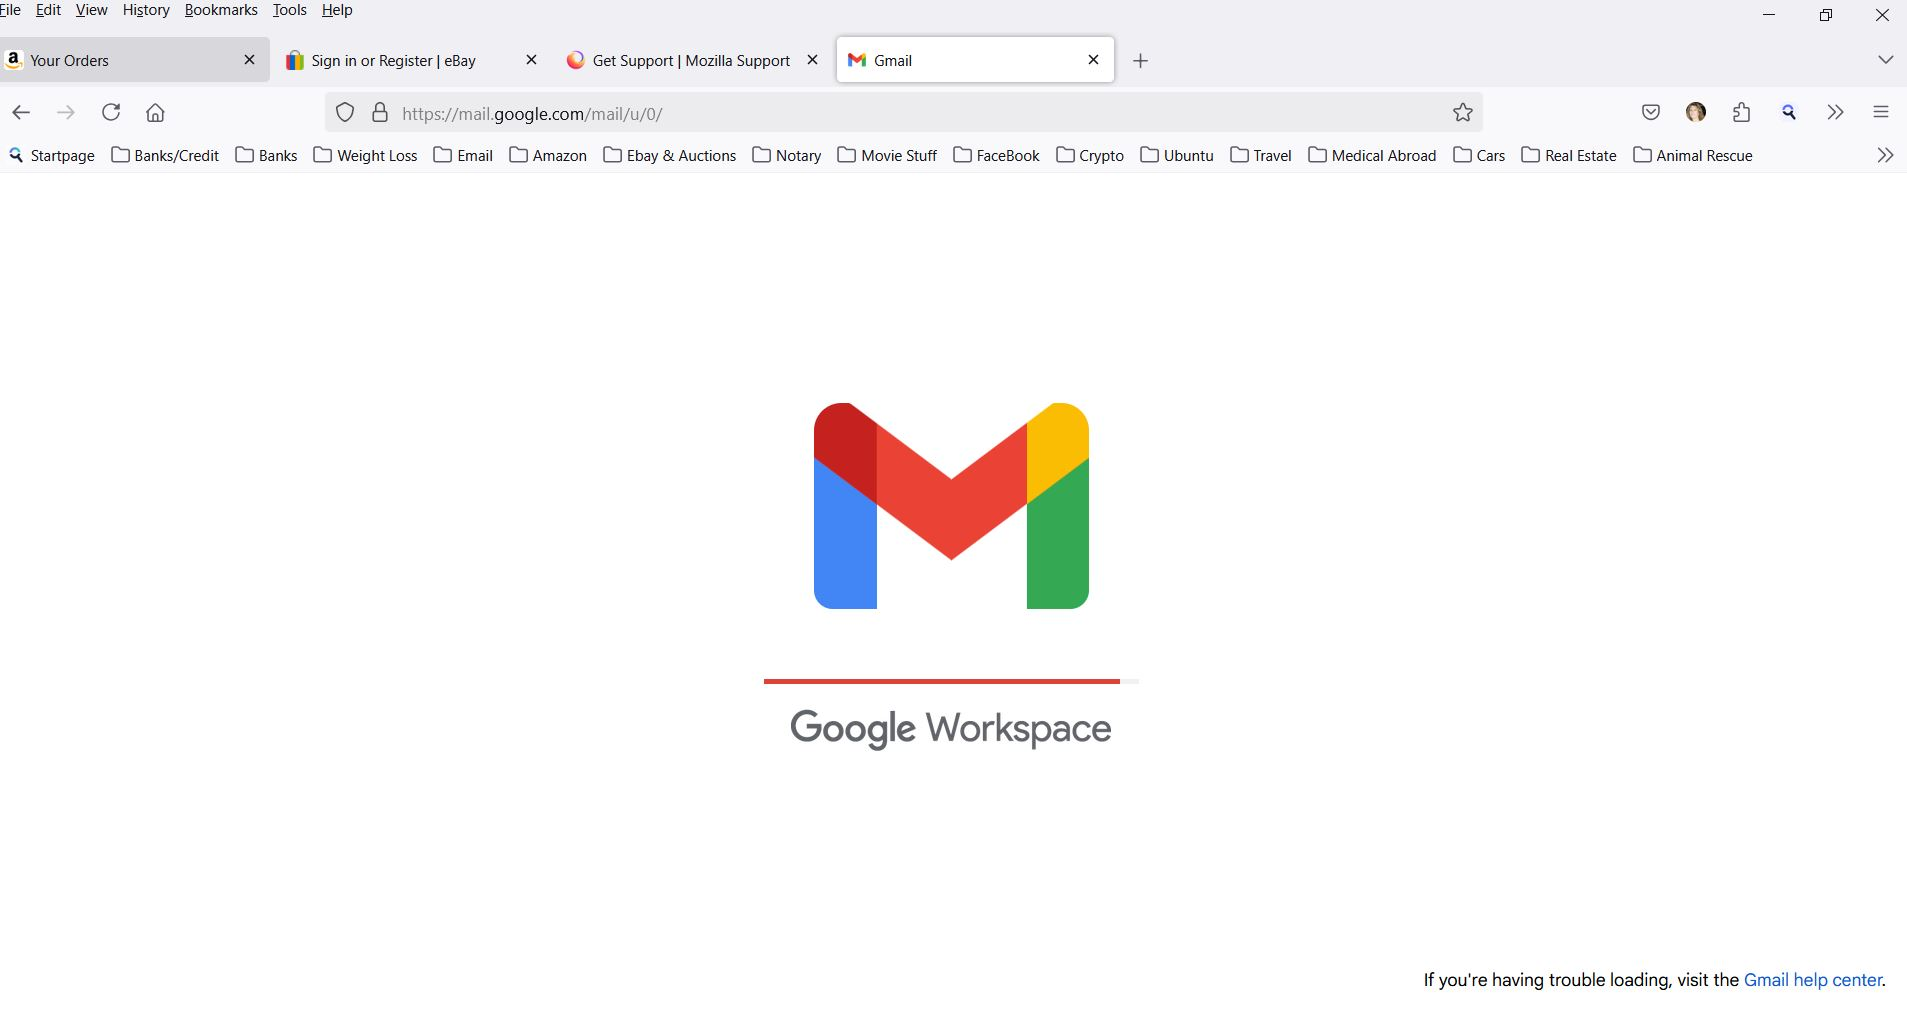Expand the Weight Loss bookmark folder

point(365,155)
